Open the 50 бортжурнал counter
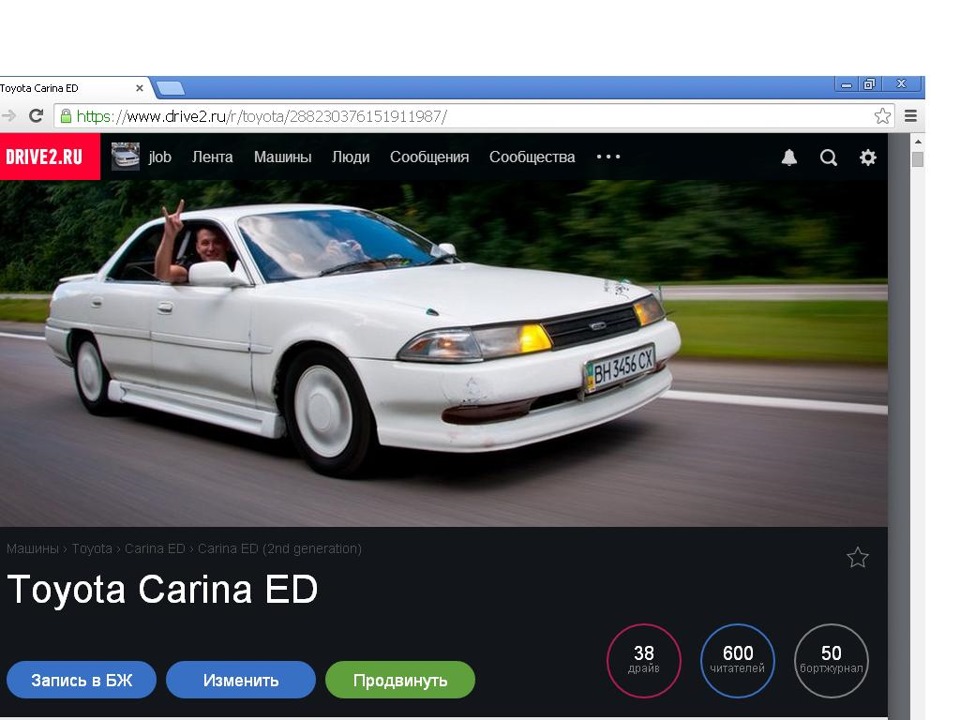960x720 pixels. coord(831,661)
